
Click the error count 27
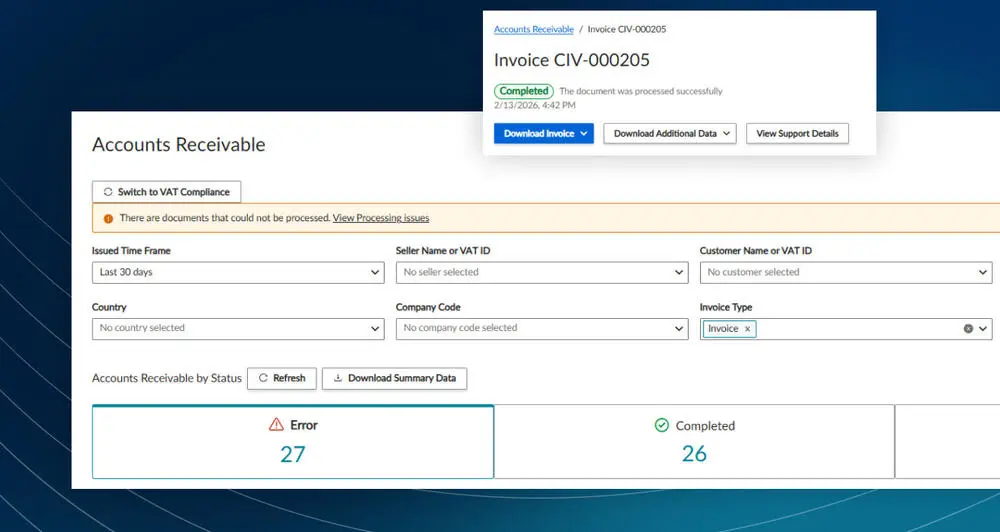click(293, 454)
